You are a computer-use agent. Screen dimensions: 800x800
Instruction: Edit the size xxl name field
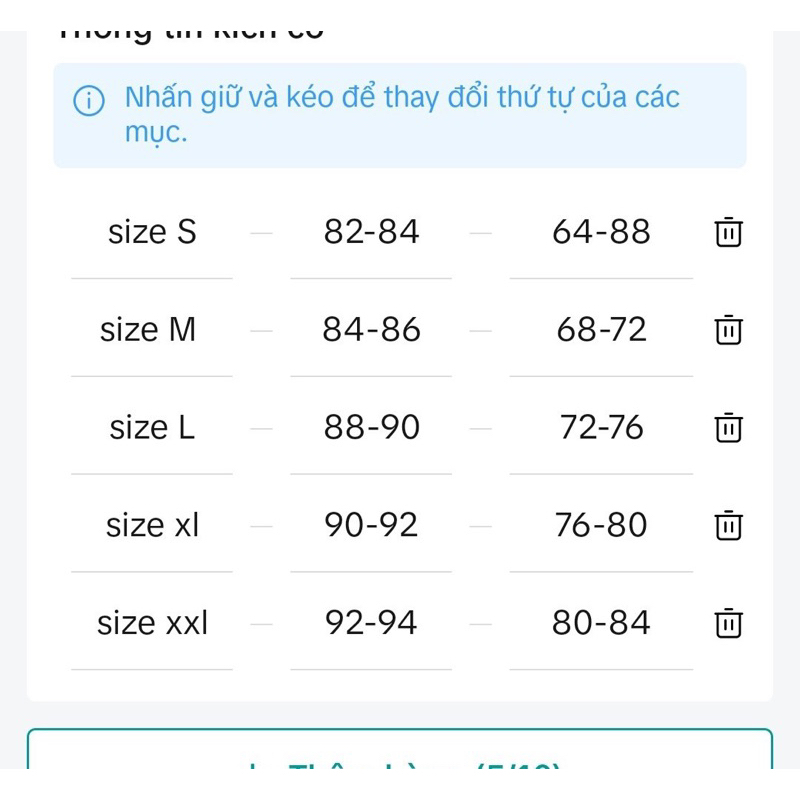coord(152,623)
